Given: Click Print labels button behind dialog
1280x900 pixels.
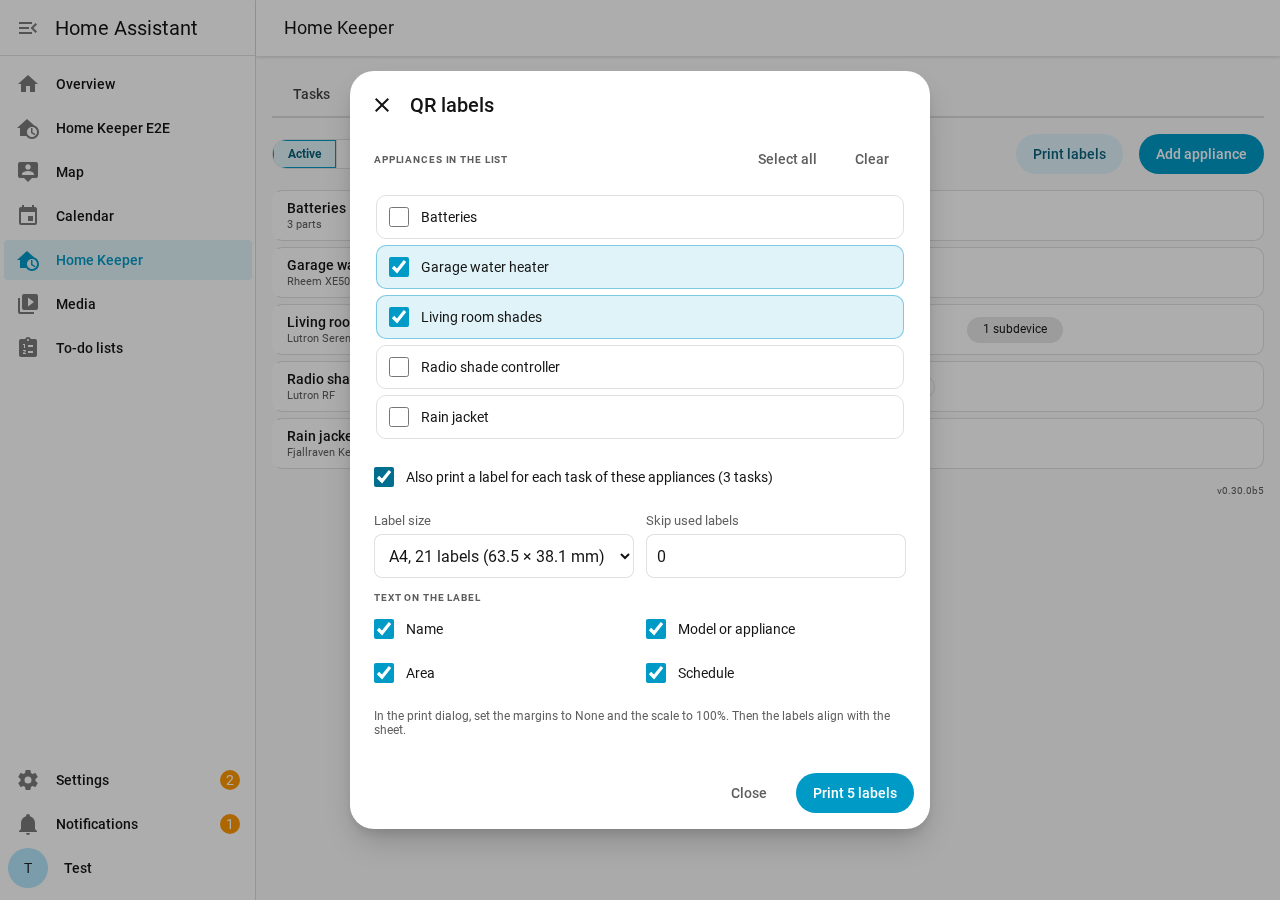Looking at the screenshot, I should click(x=1069, y=154).
